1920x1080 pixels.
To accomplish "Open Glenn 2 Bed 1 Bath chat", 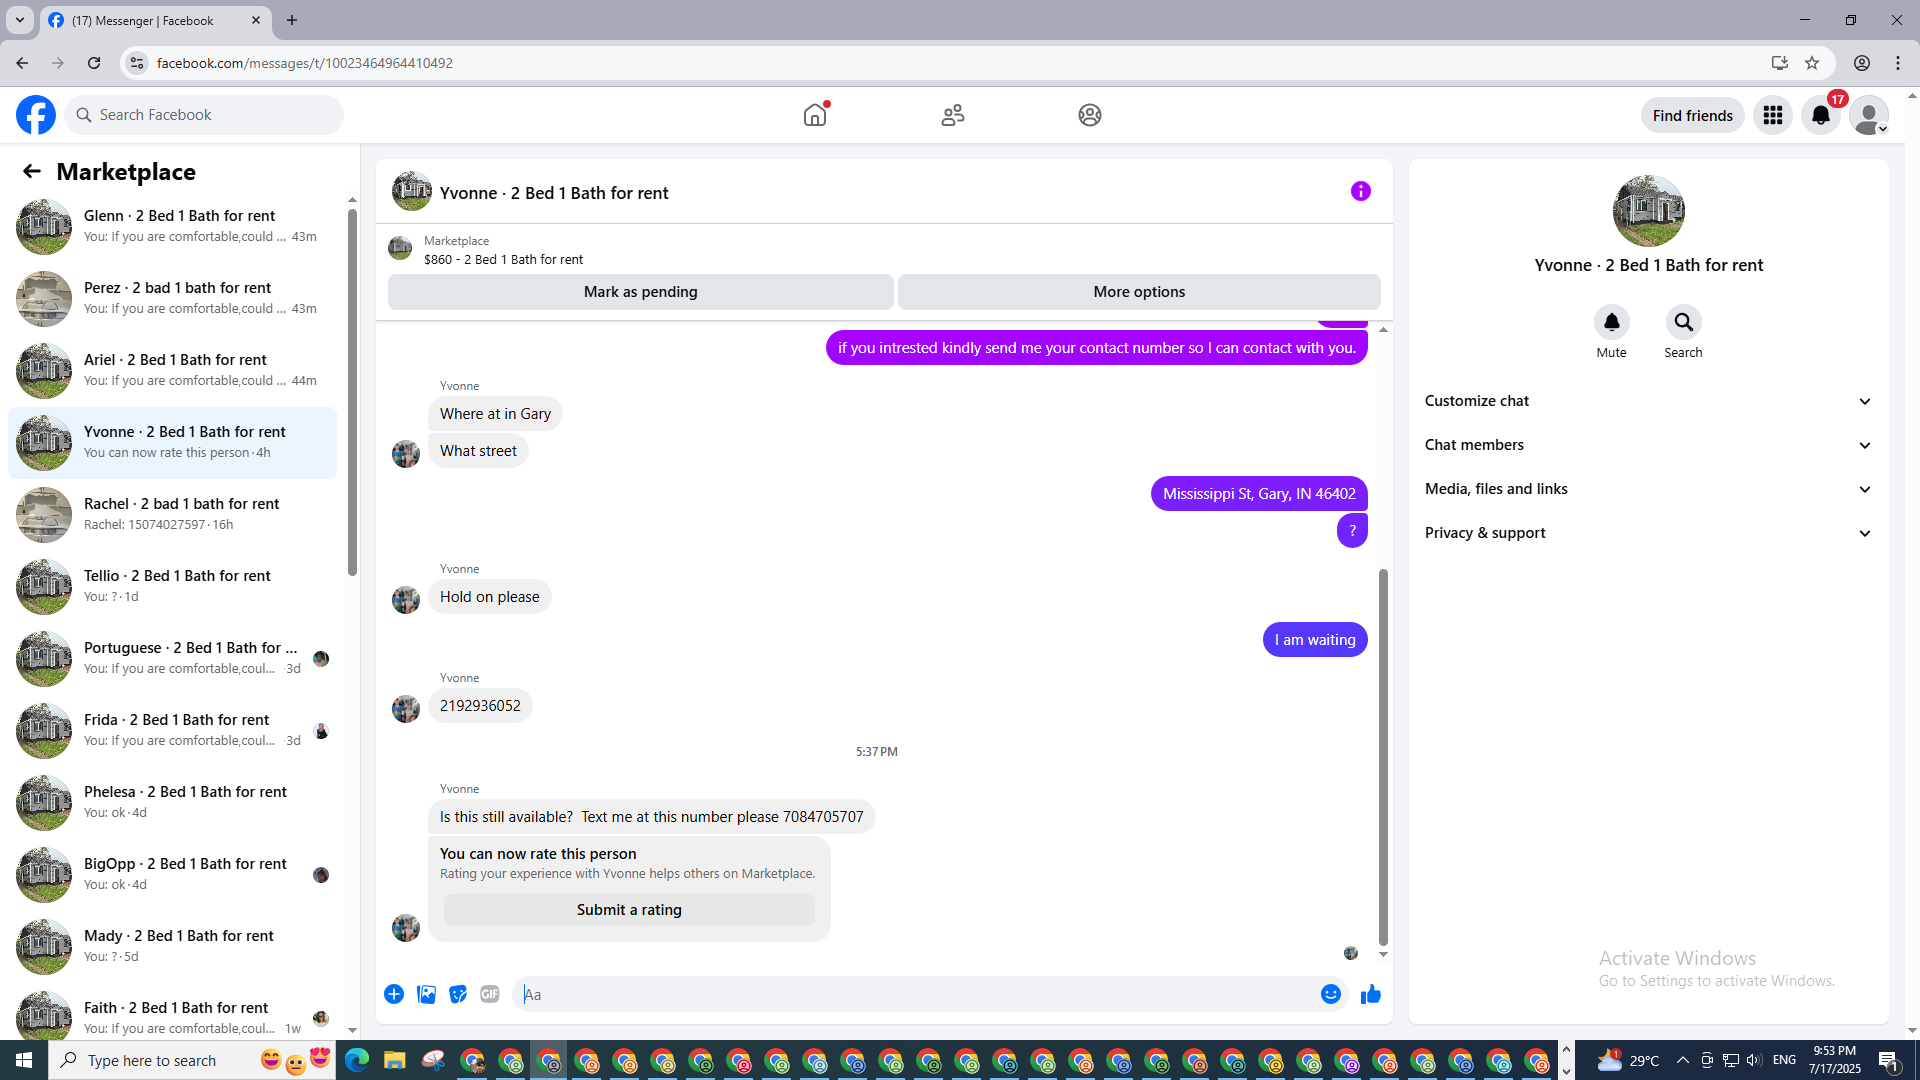I will coord(172,226).
